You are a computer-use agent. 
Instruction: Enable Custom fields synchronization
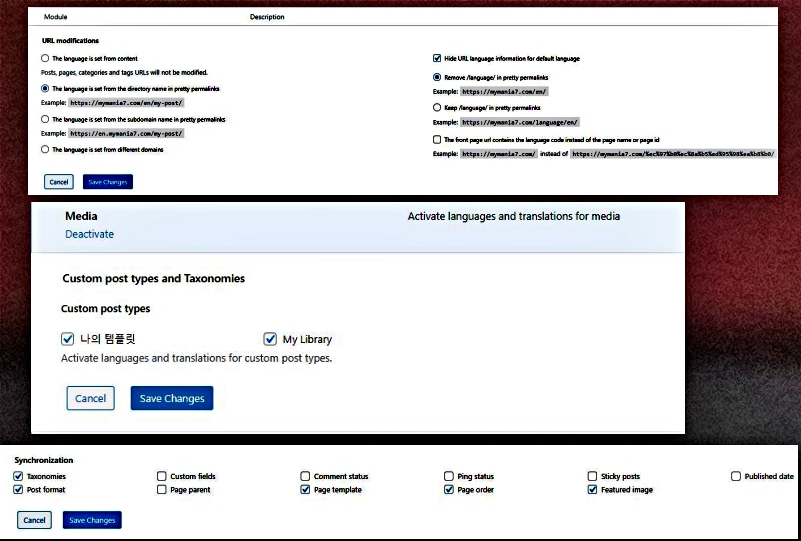pos(162,476)
